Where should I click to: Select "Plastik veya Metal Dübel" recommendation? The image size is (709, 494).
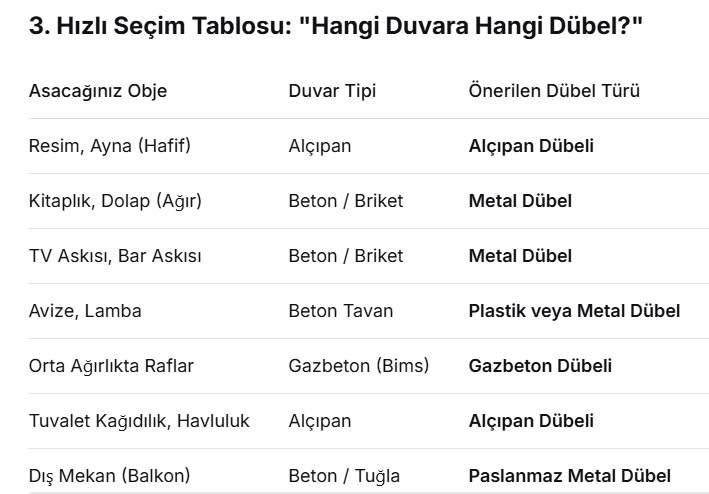(574, 311)
